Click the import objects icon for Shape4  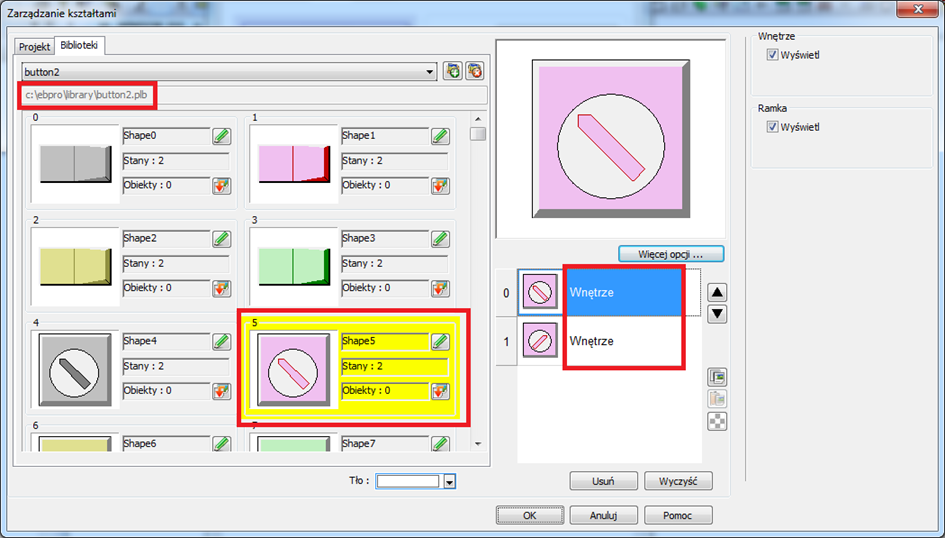[x=222, y=392]
